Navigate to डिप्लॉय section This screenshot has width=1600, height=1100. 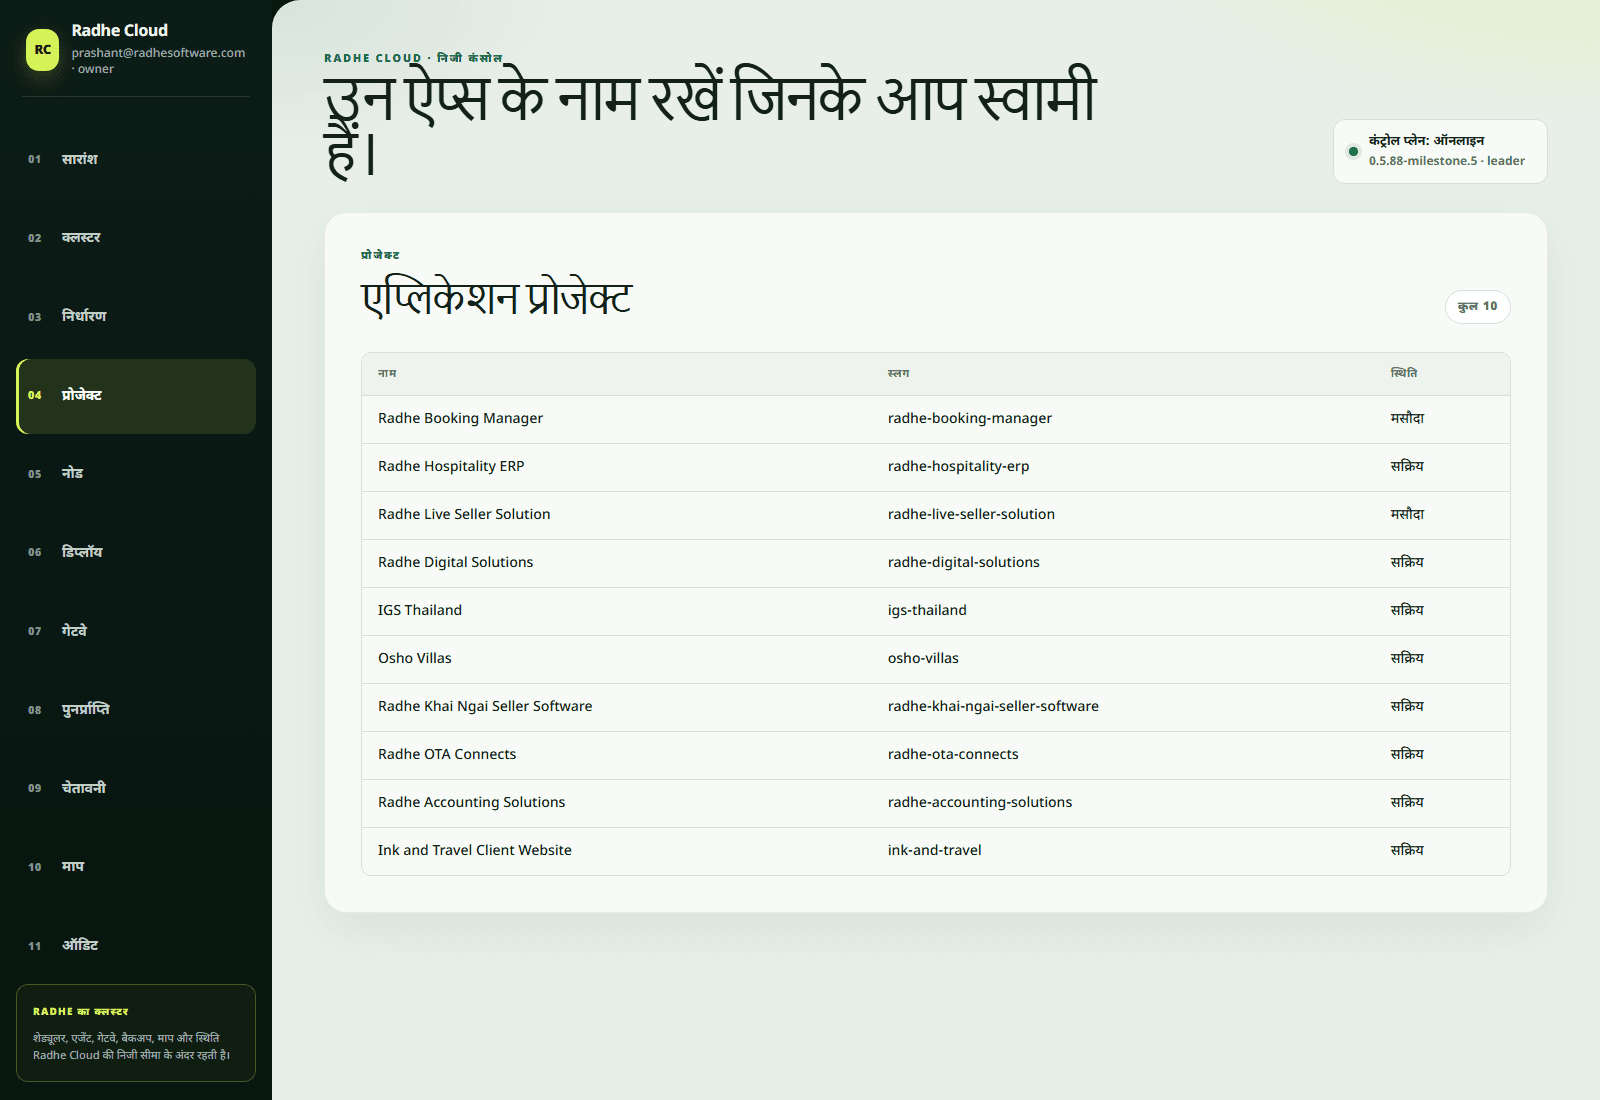coord(136,553)
